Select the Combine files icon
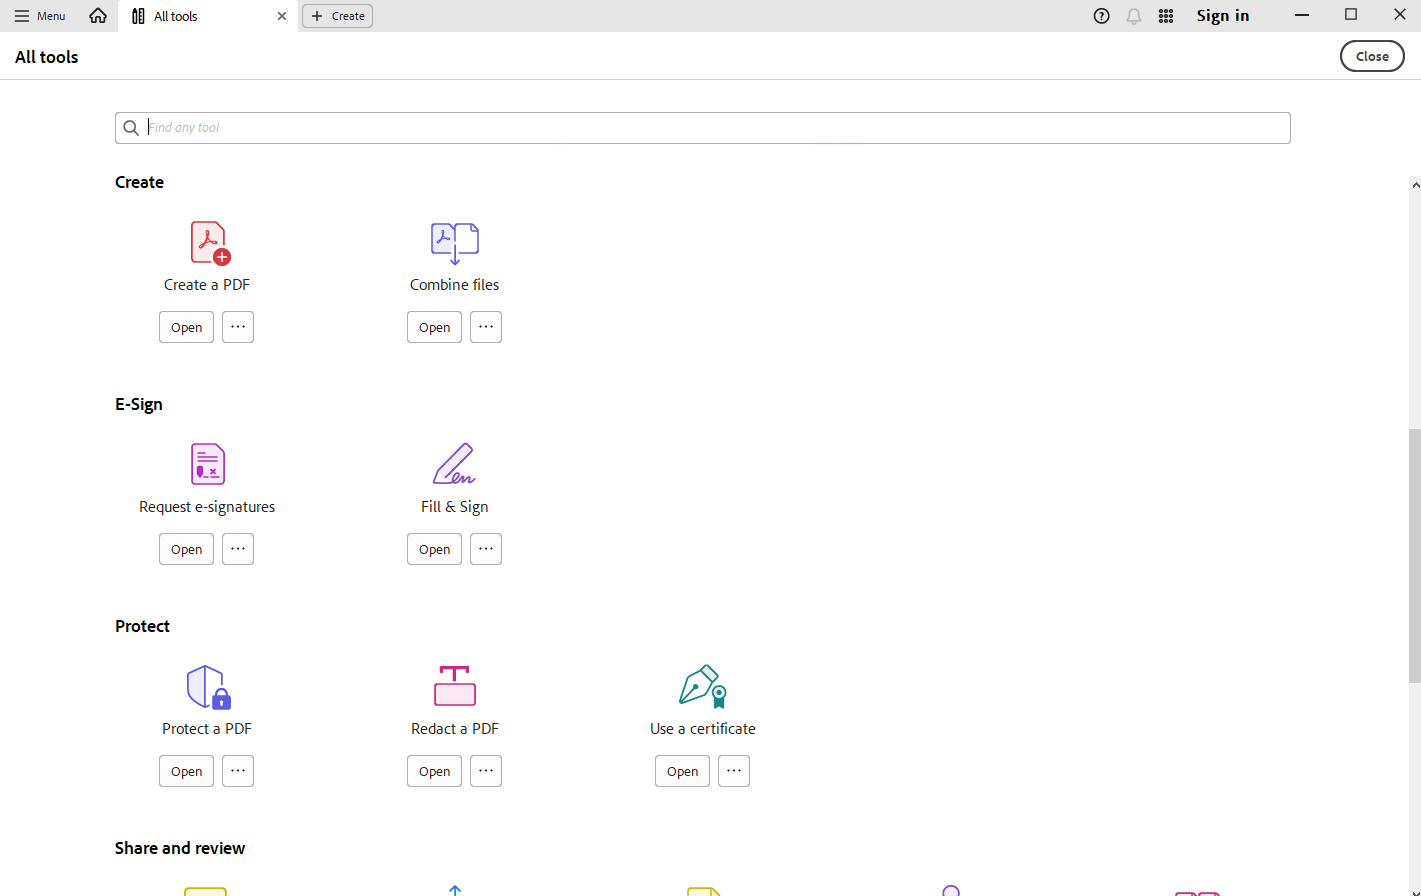Screen dimensions: 1421x896 pos(454,243)
